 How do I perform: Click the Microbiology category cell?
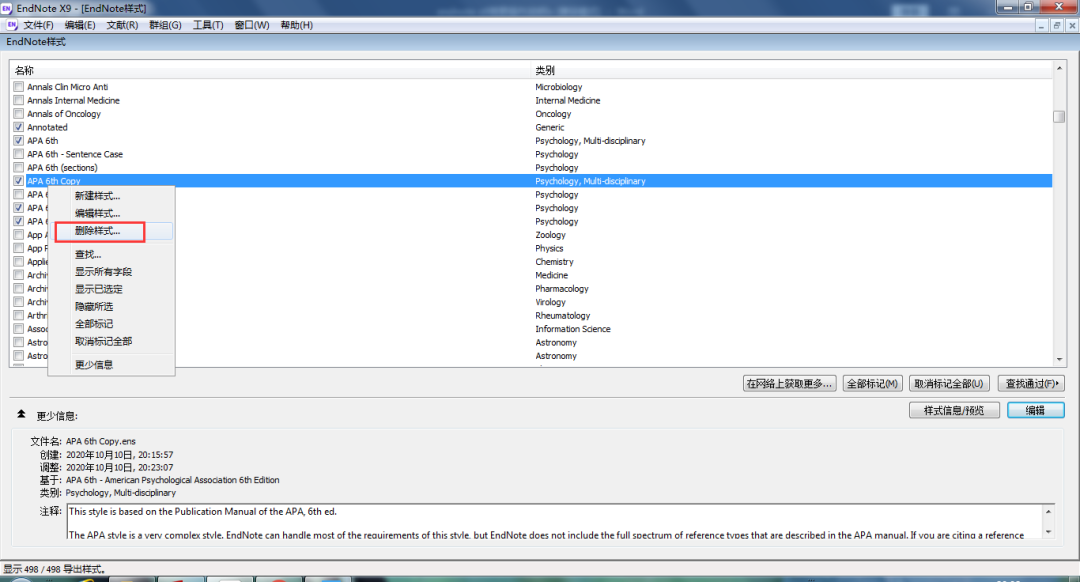(x=559, y=87)
